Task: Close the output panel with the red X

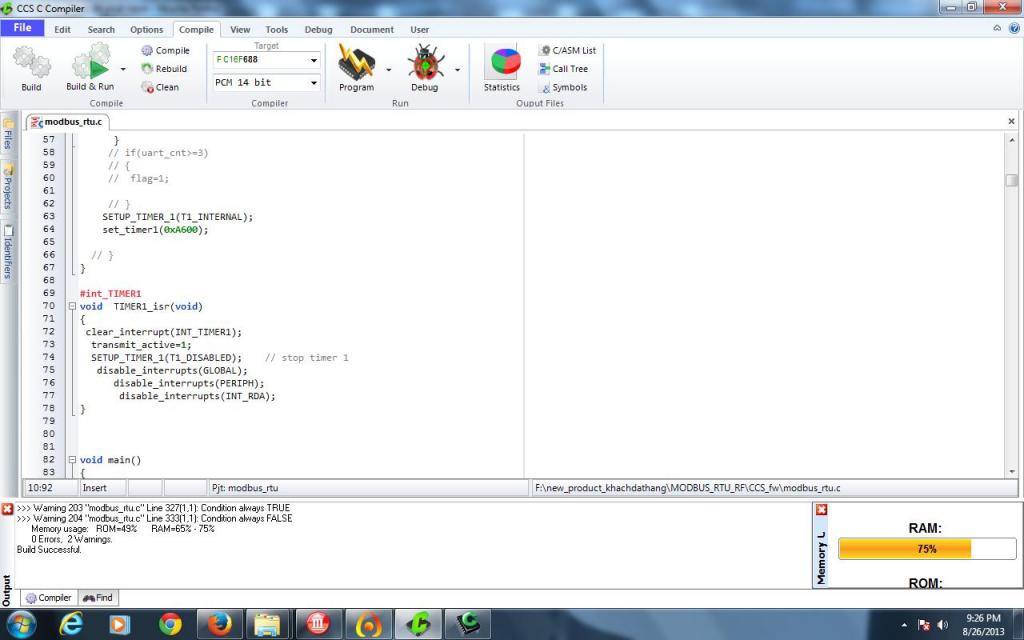Action: pyautogui.click(x=7, y=509)
